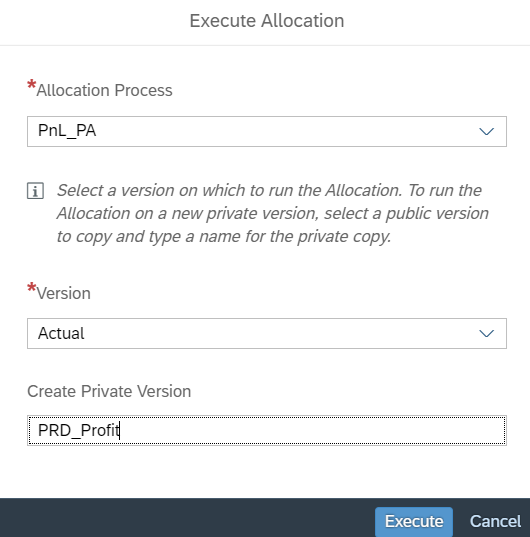Click the Version field label
The image size is (530, 537).
pyautogui.click(x=64, y=294)
